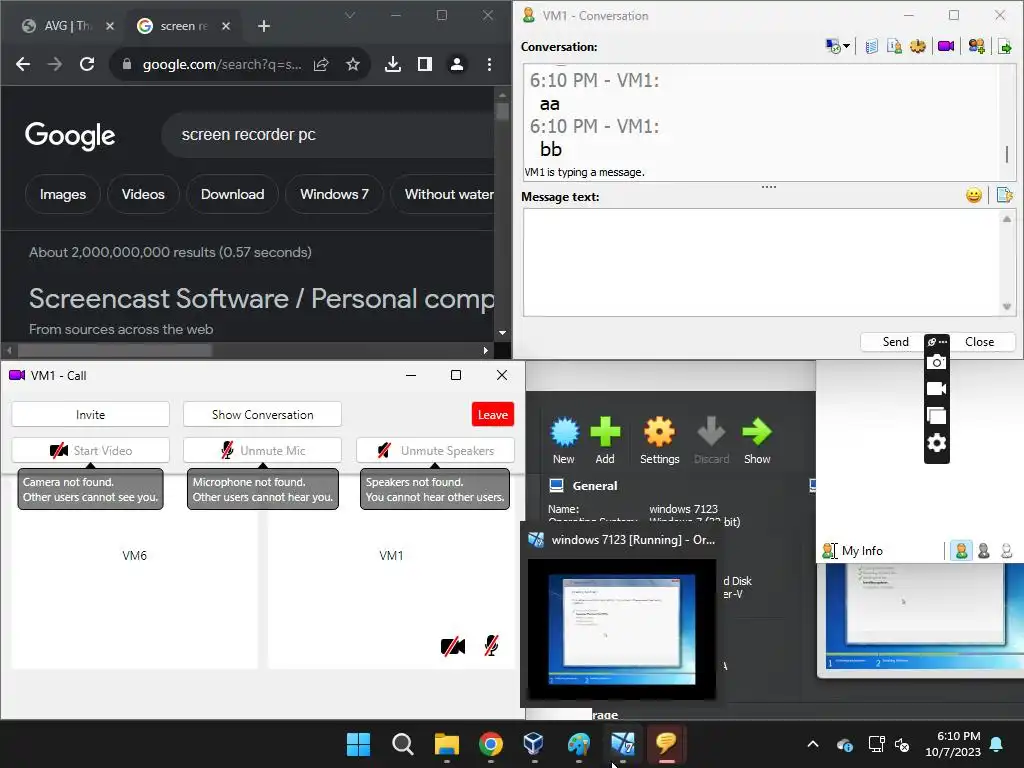Click the timer gear icon in Conversation toolbar
1024x768 pixels.
pos(918,46)
